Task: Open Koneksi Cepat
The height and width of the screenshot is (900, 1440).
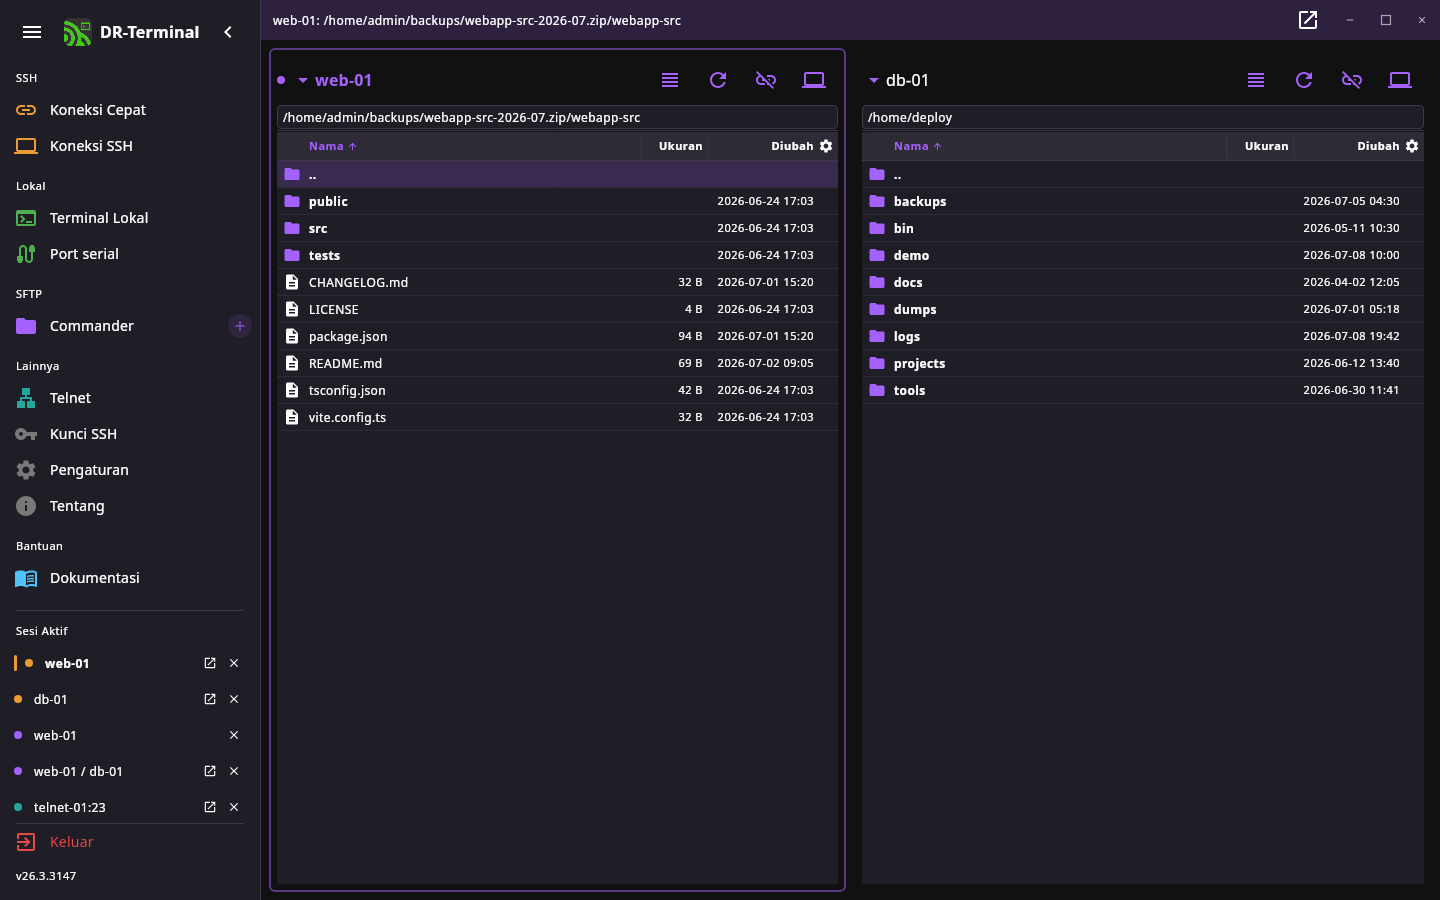Action: (x=130, y=110)
